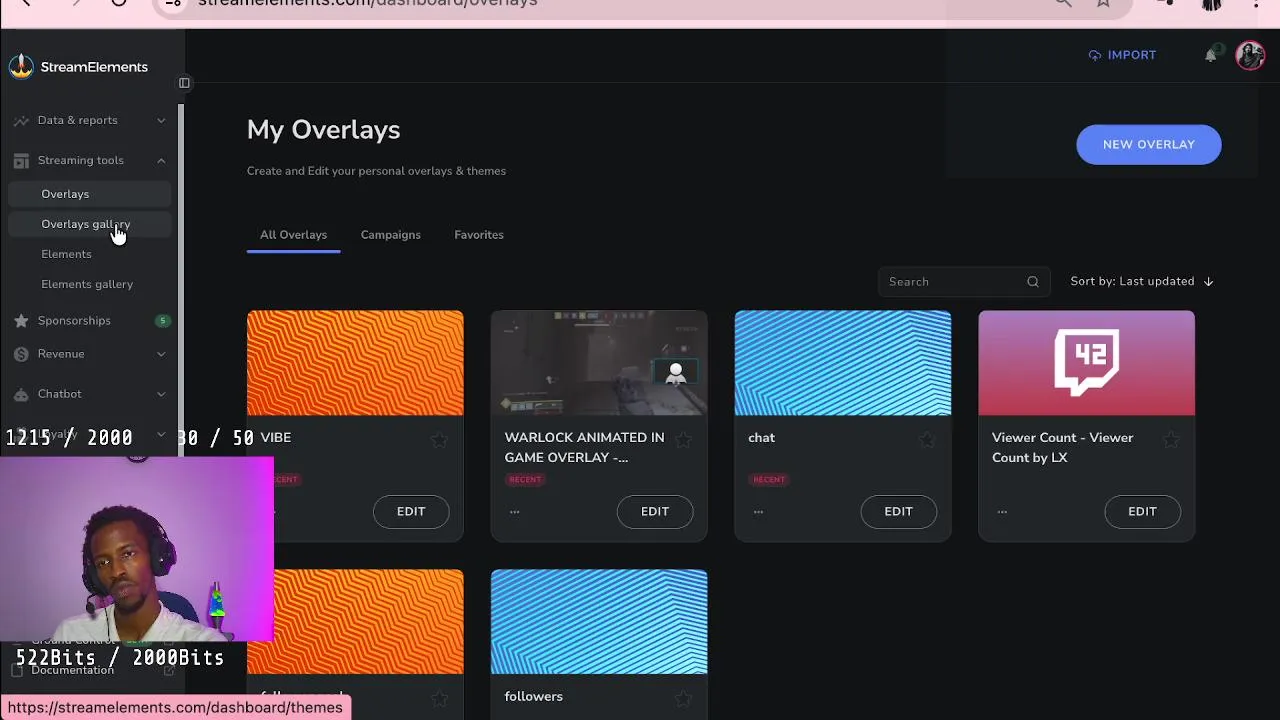Open the user profile avatar

point(1250,55)
